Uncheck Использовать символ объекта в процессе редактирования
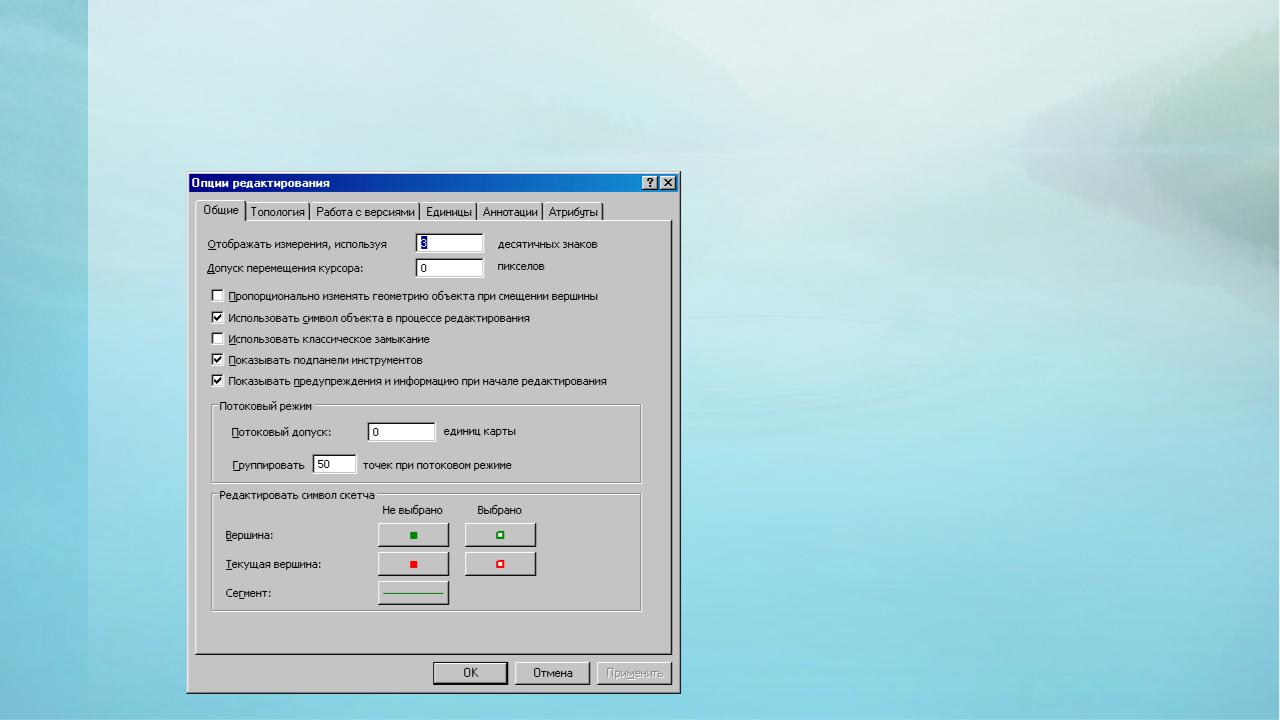The image size is (1280, 720). 217,318
